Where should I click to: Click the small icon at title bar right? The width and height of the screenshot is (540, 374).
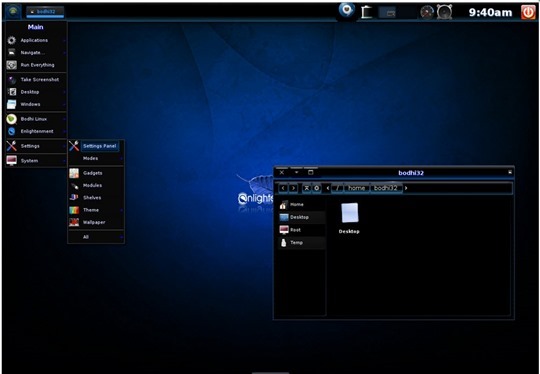510,172
